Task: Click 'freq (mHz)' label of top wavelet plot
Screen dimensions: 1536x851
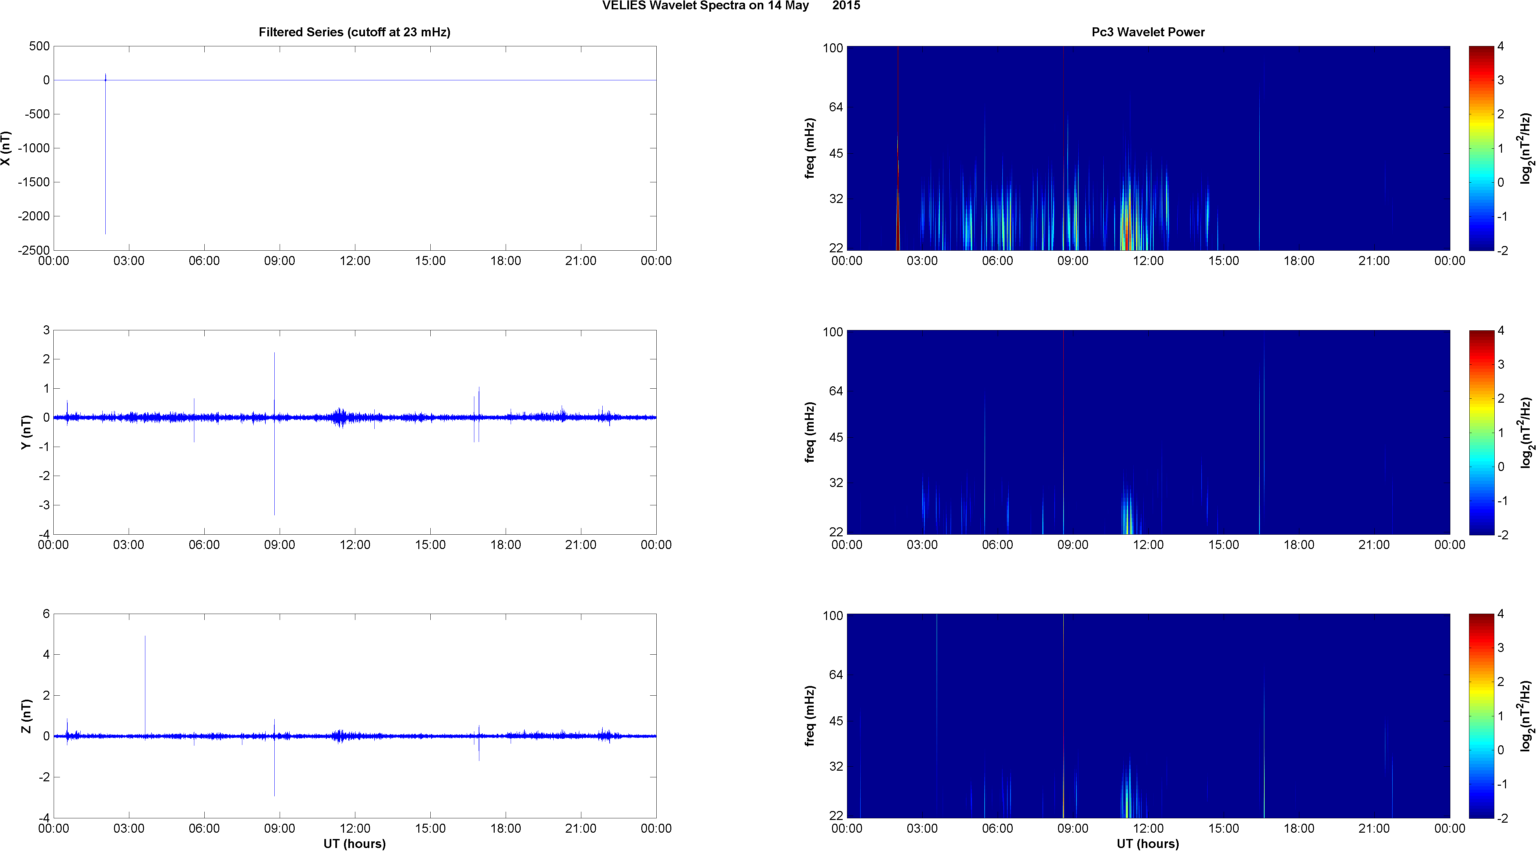Action: click(810, 148)
